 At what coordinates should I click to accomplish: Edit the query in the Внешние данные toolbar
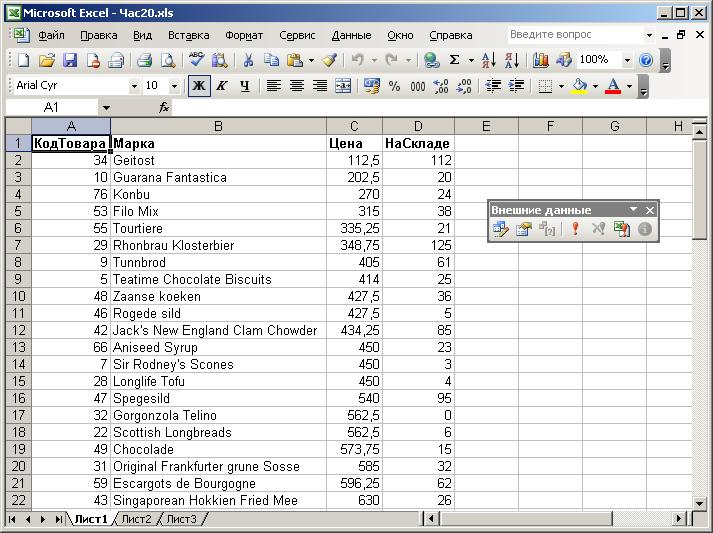(x=501, y=229)
